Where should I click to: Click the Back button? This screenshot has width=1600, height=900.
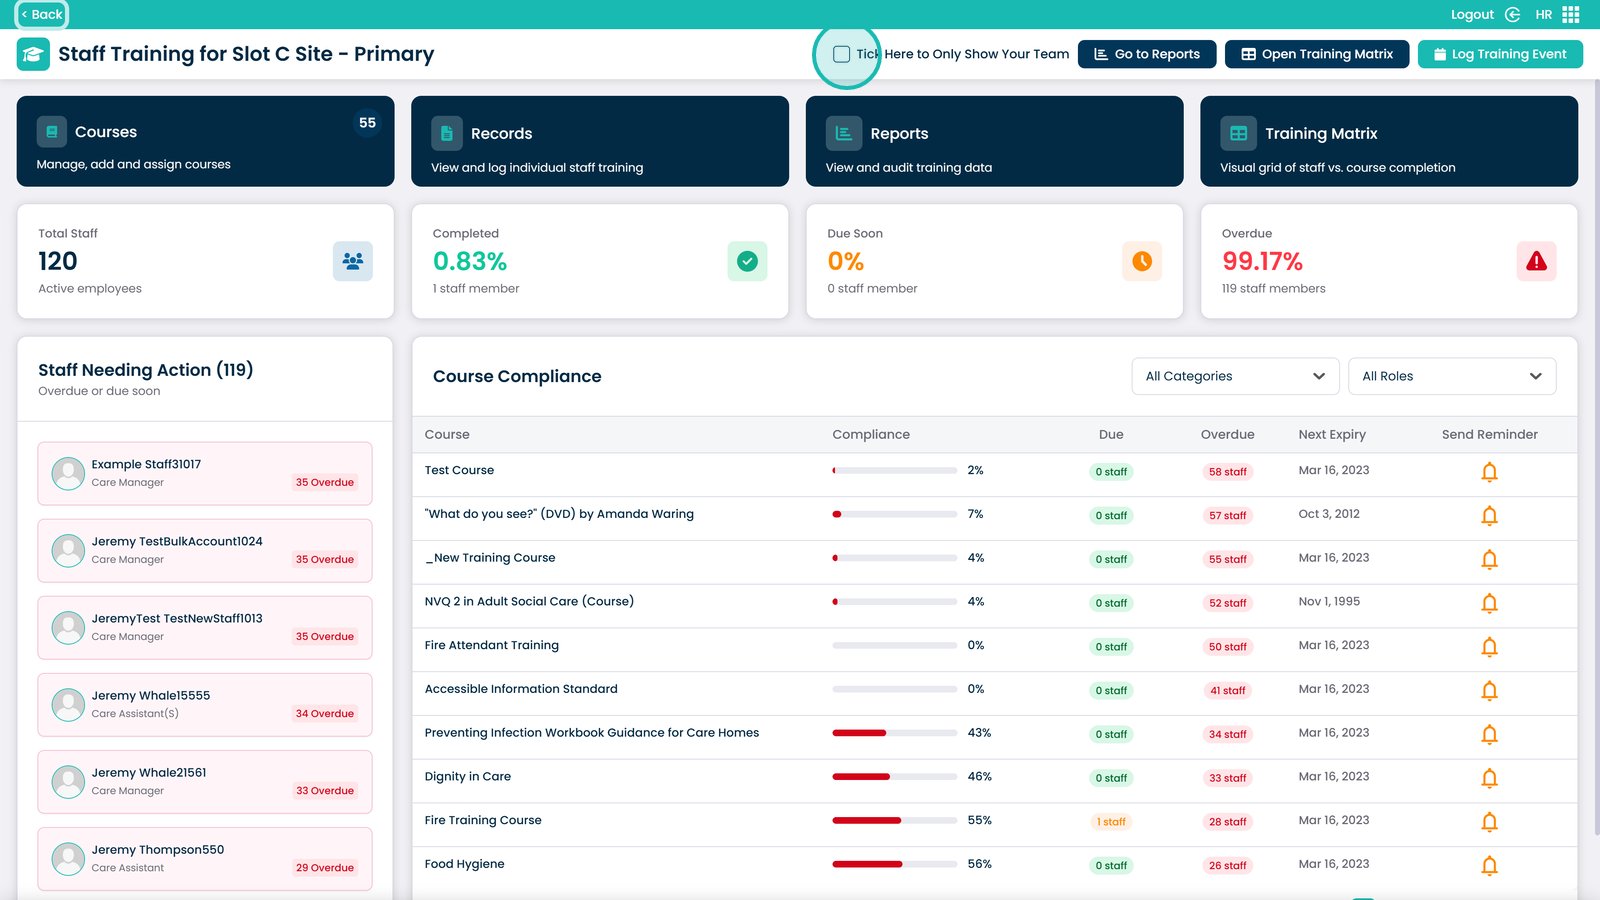tap(41, 15)
